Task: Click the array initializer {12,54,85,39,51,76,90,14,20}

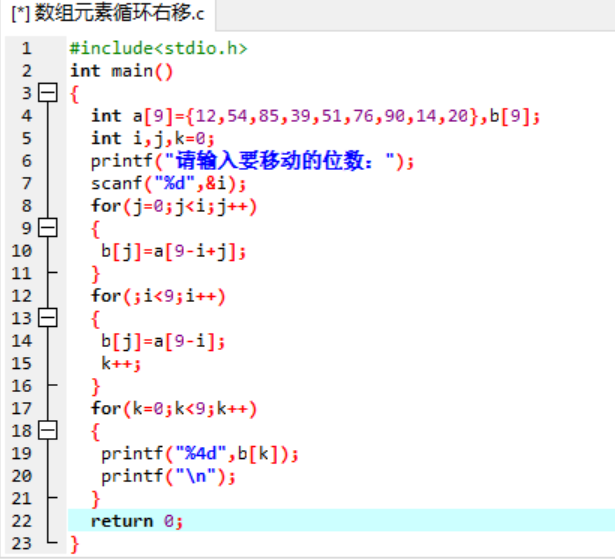Action: coord(333,117)
